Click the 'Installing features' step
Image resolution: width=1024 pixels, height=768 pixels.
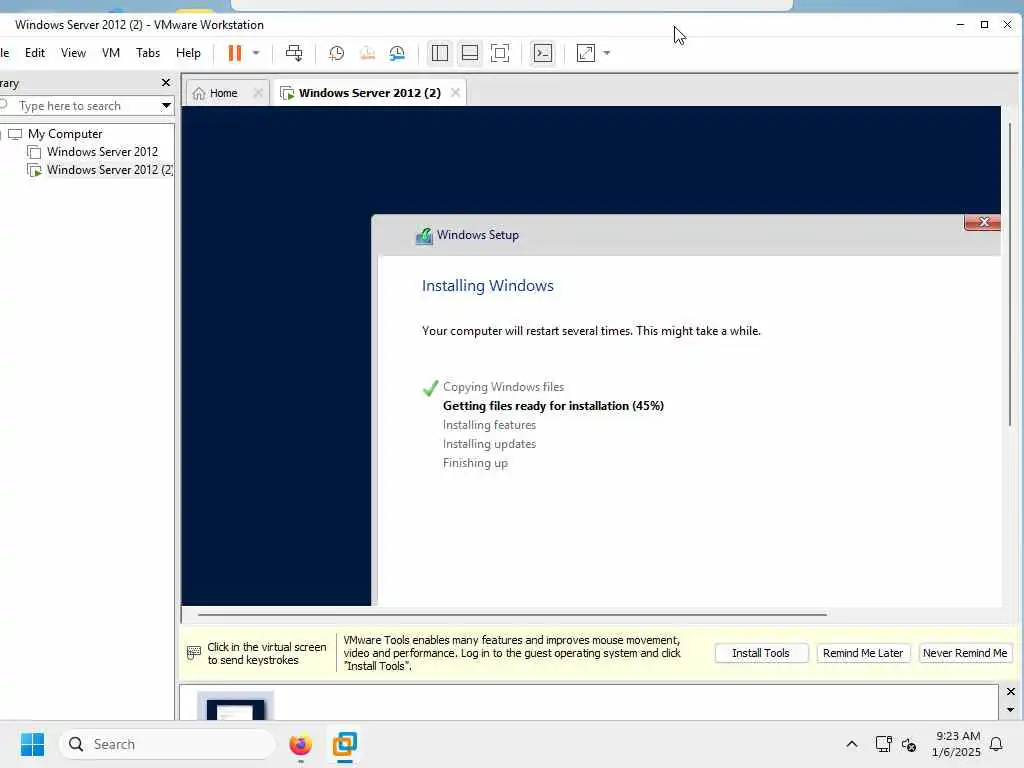click(489, 424)
